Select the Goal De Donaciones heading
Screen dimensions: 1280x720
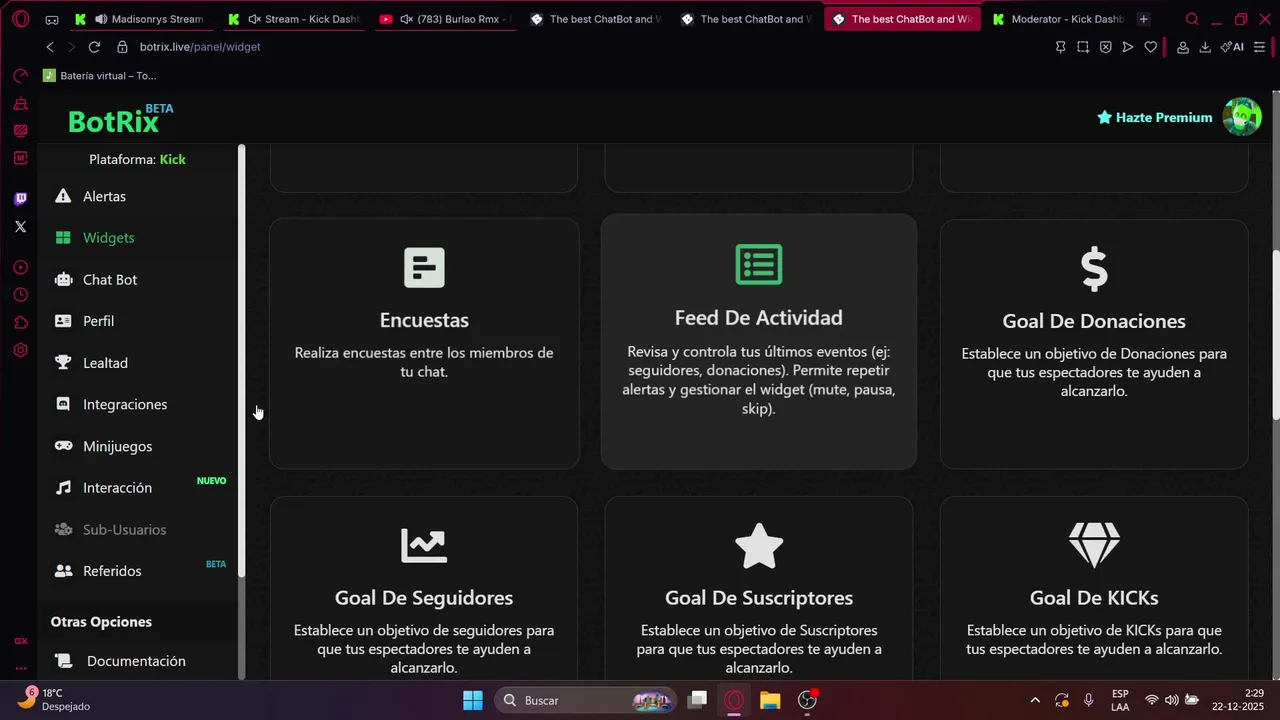tap(1094, 321)
